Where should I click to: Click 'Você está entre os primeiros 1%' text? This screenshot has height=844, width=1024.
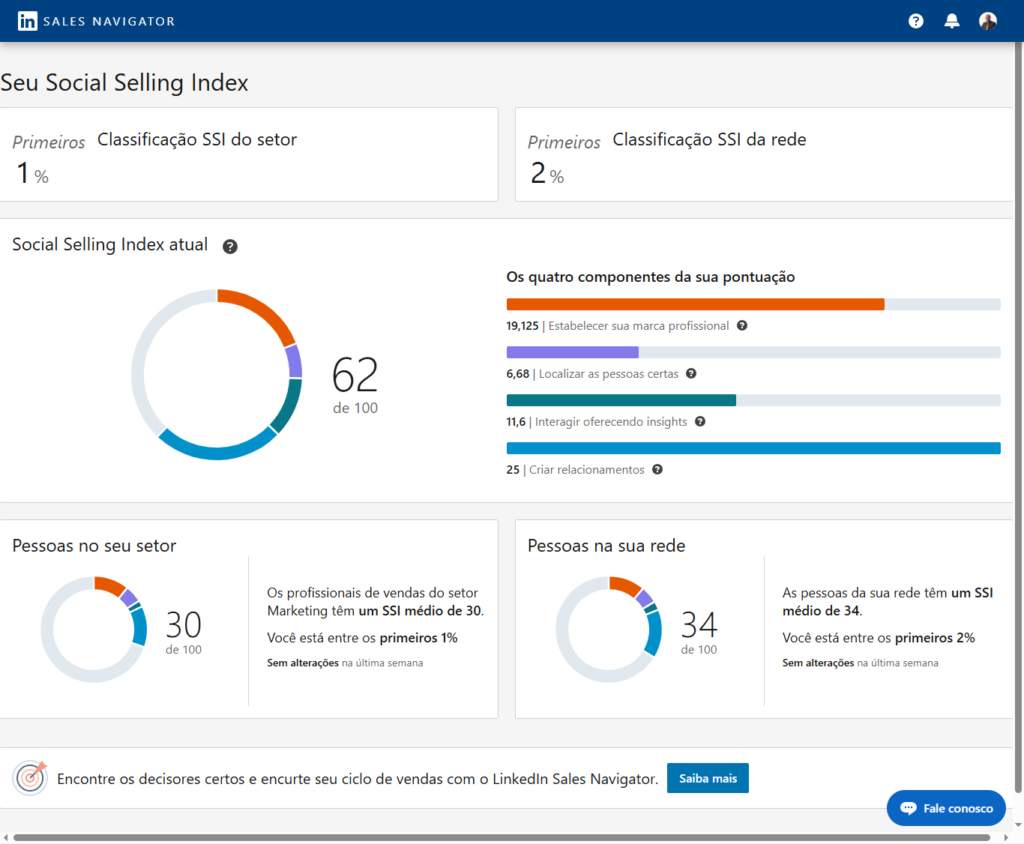pos(362,638)
